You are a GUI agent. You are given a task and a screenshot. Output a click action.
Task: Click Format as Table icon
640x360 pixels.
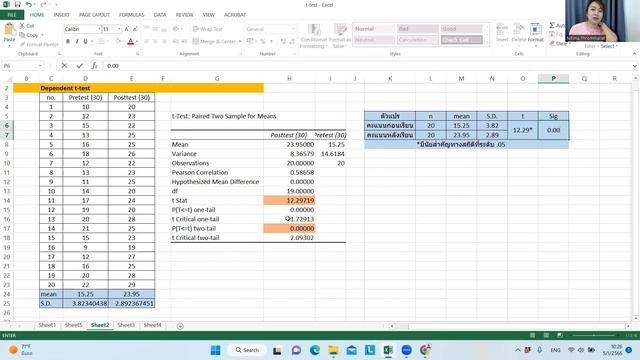pos(340,30)
